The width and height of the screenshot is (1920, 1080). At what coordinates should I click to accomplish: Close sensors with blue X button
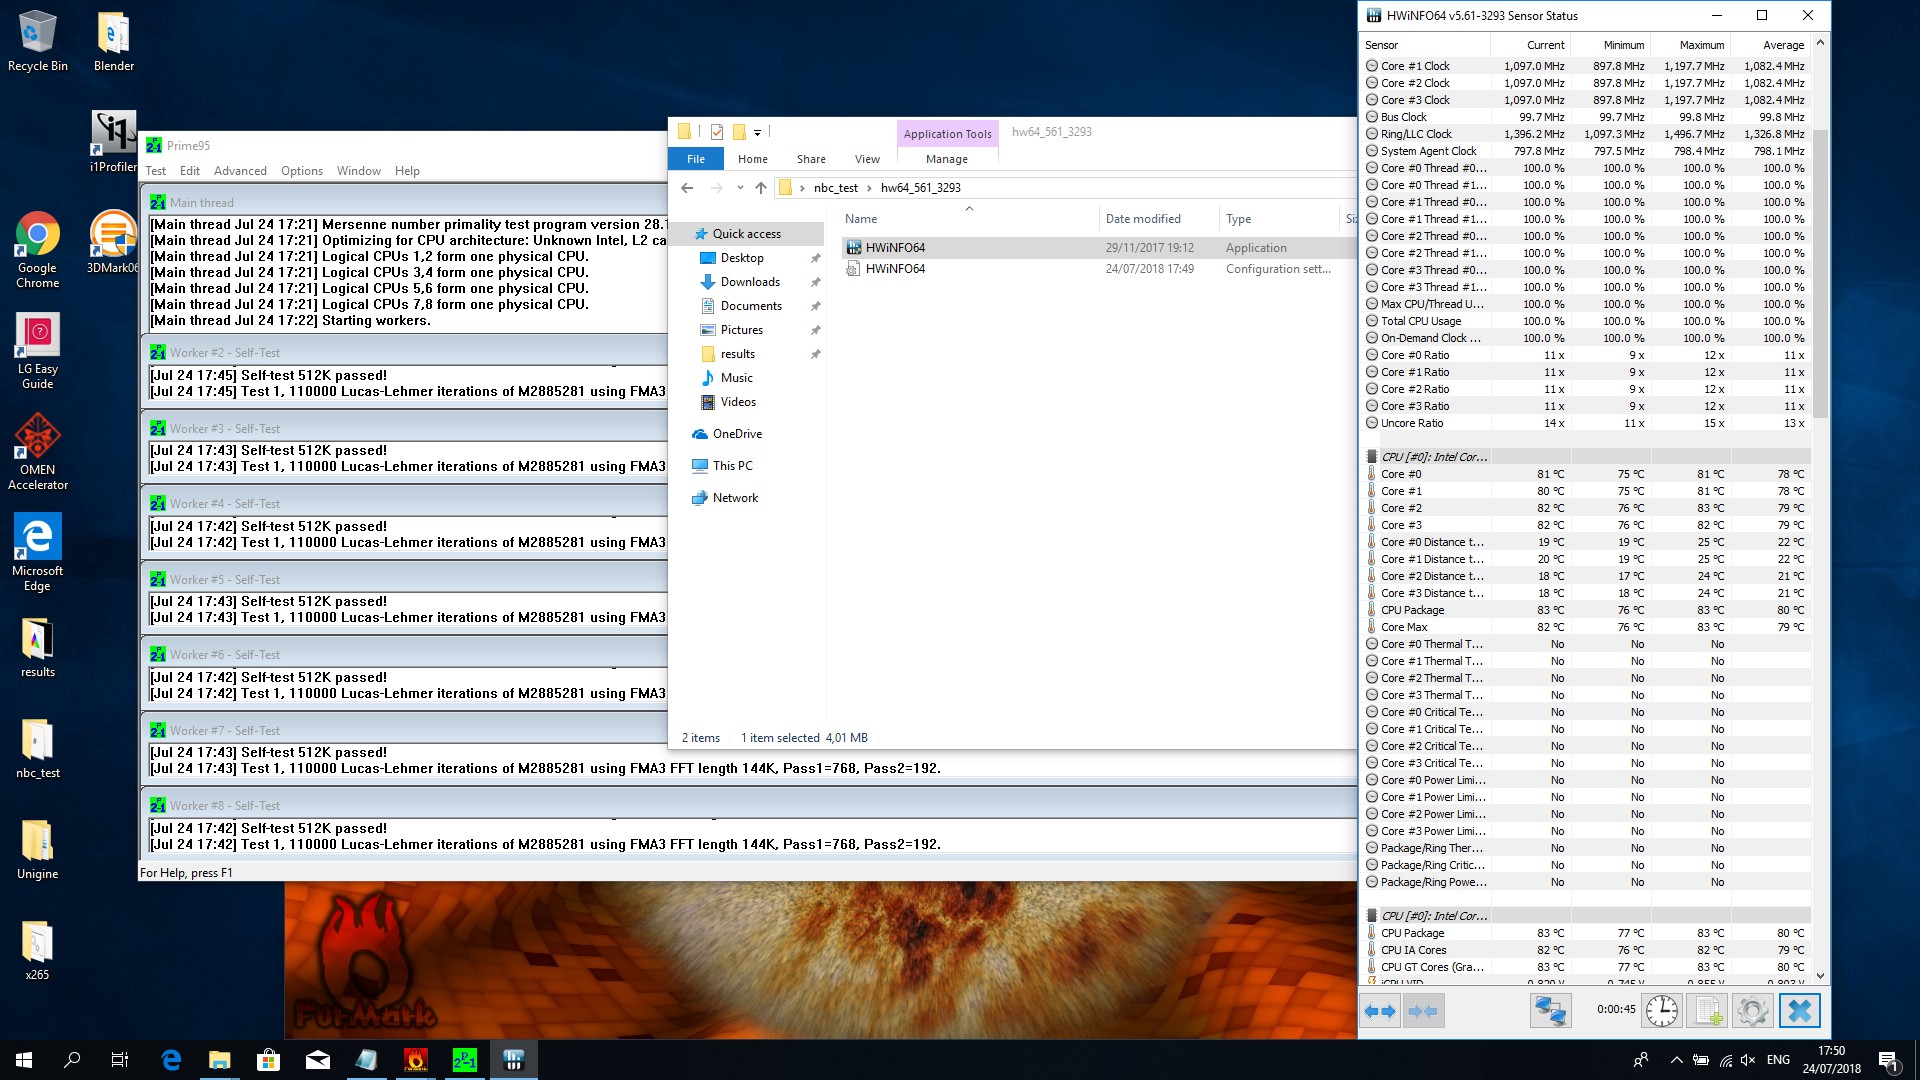click(x=1799, y=1011)
